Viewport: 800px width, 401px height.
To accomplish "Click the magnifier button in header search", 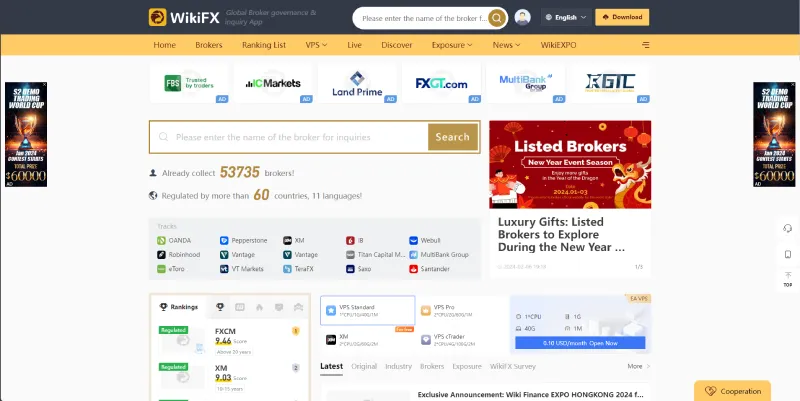I will pos(497,18).
